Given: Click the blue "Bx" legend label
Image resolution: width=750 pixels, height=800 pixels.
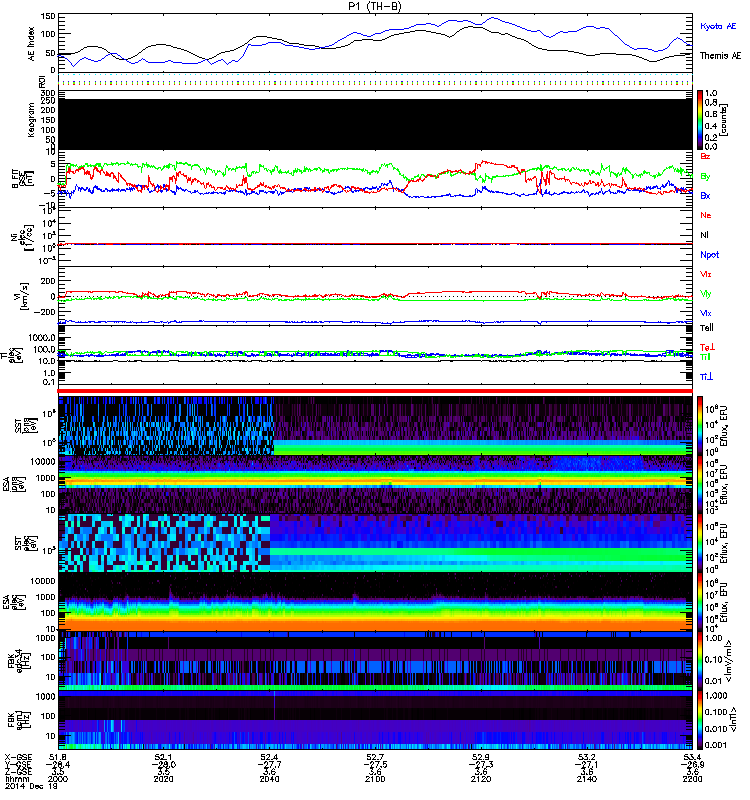Looking at the screenshot, I should pyautogui.click(x=705, y=195).
